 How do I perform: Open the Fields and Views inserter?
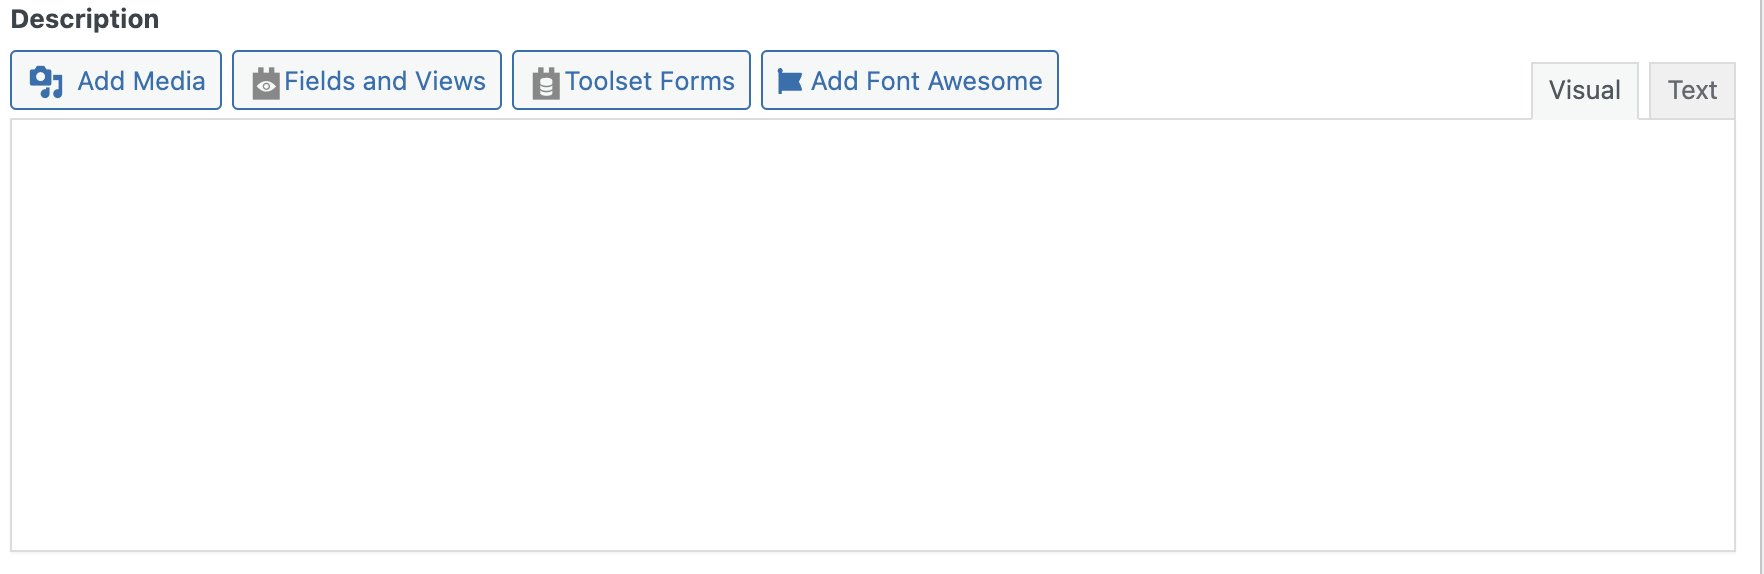tap(367, 80)
